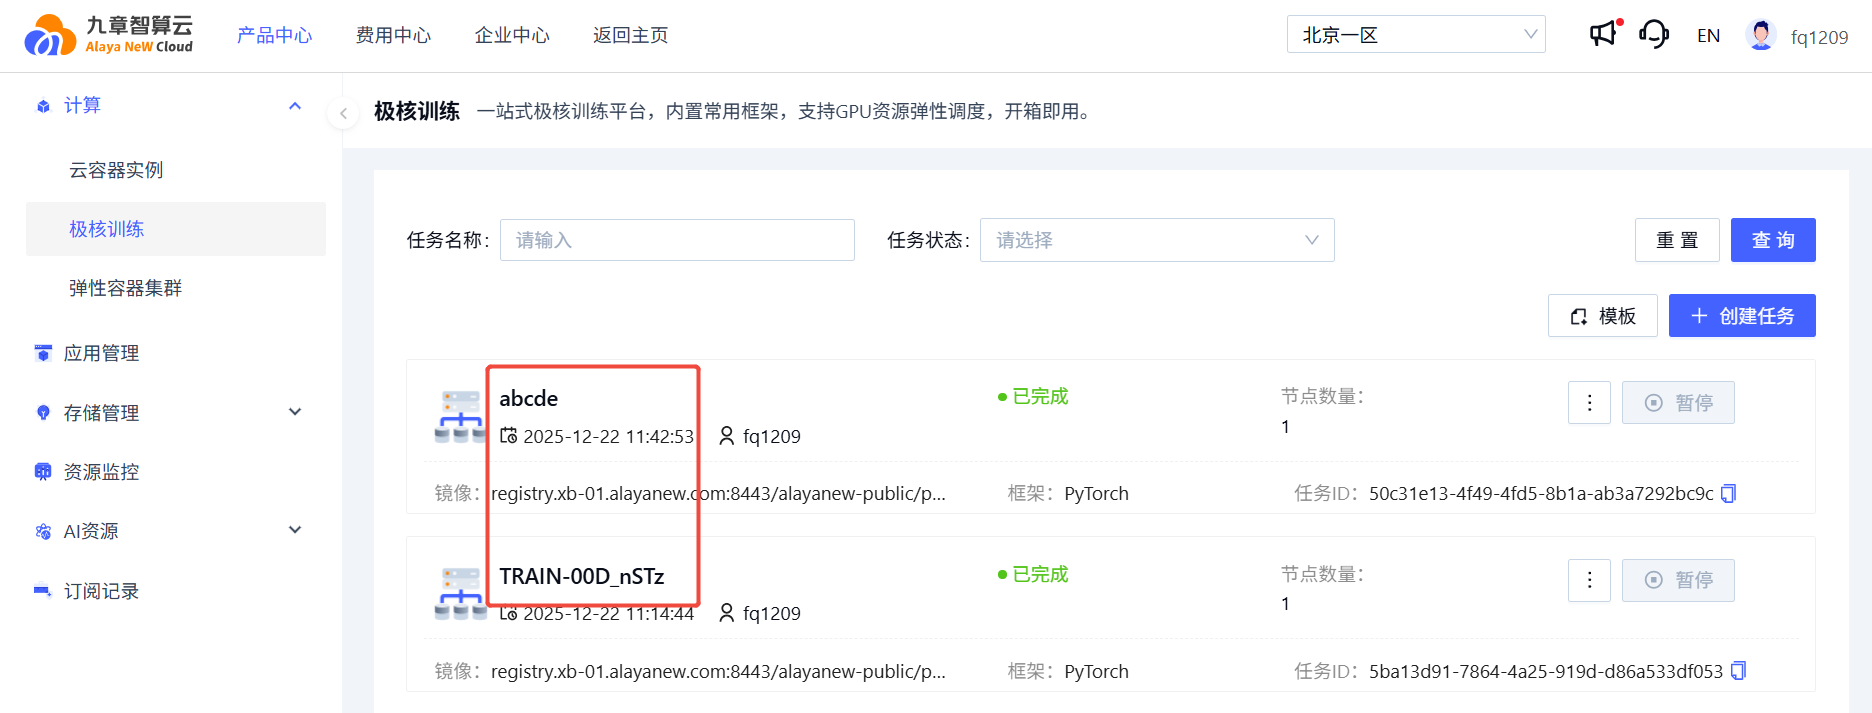The height and width of the screenshot is (713, 1872).
Task: Click the announcement megaphone icon
Action: click(1603, 34)
